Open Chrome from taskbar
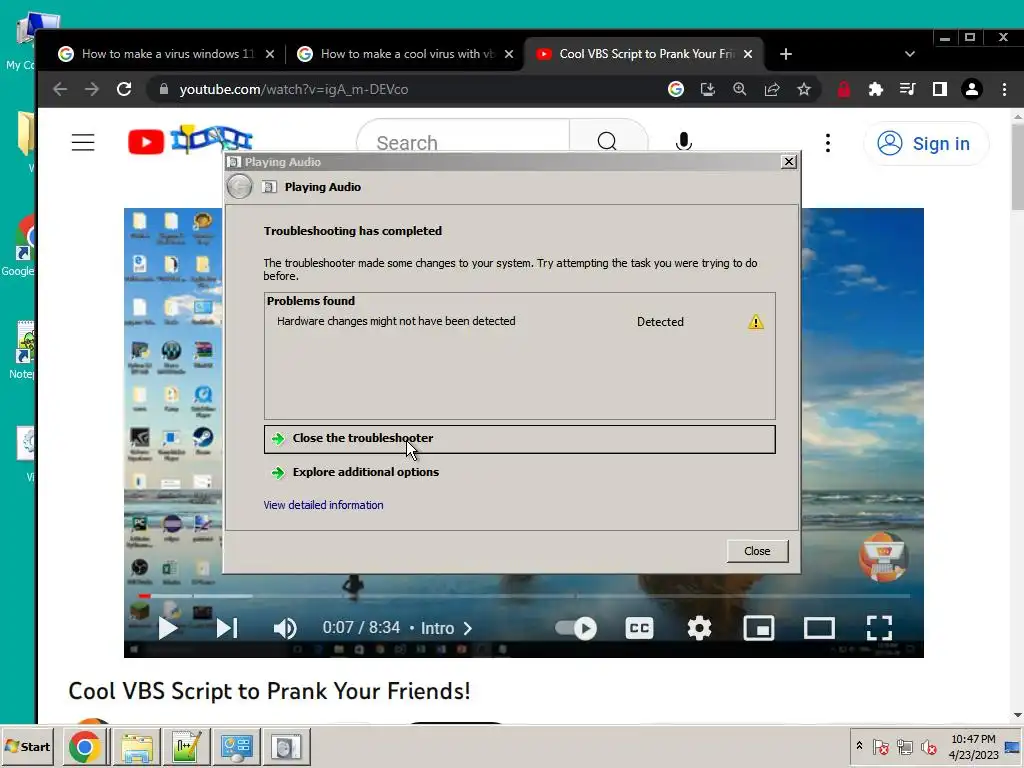Viewport: 1024px width, 768px height. [84, 746]
